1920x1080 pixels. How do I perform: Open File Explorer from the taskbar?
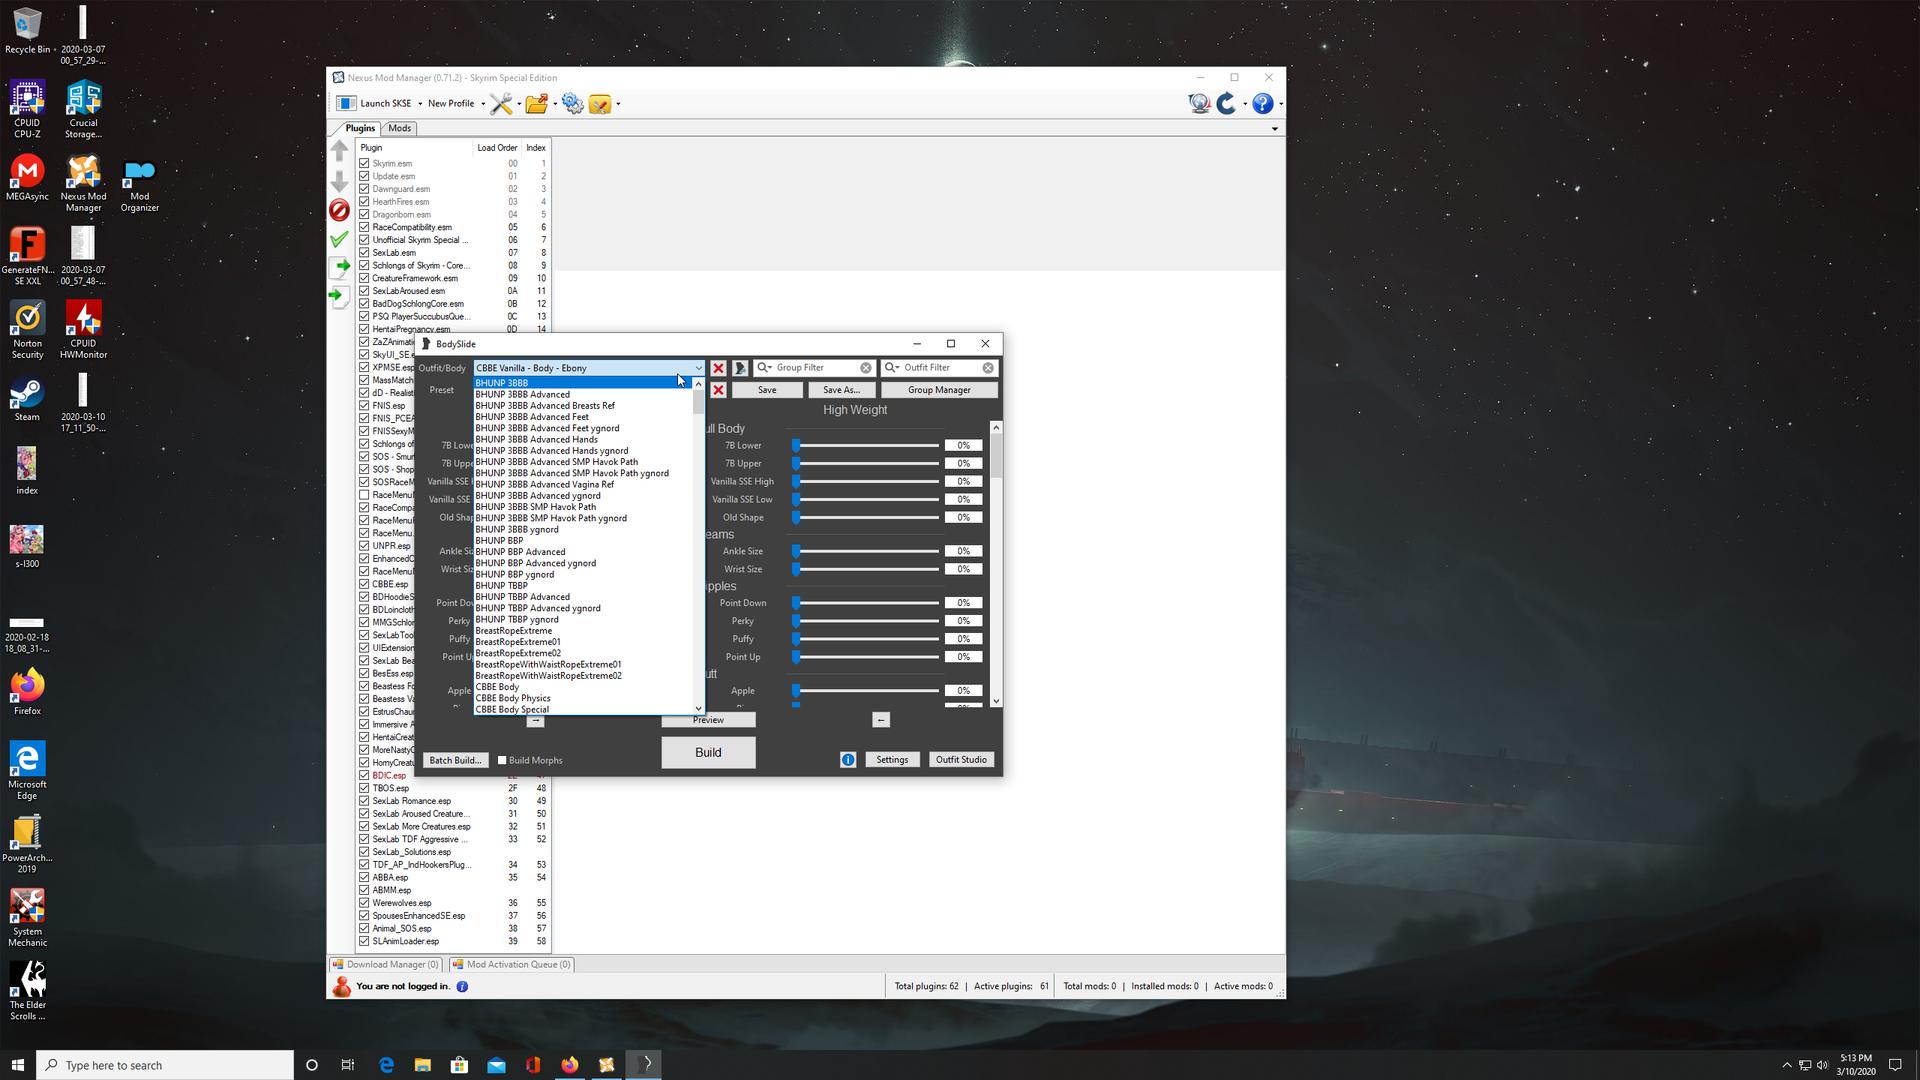click(x=423, y=1065)
